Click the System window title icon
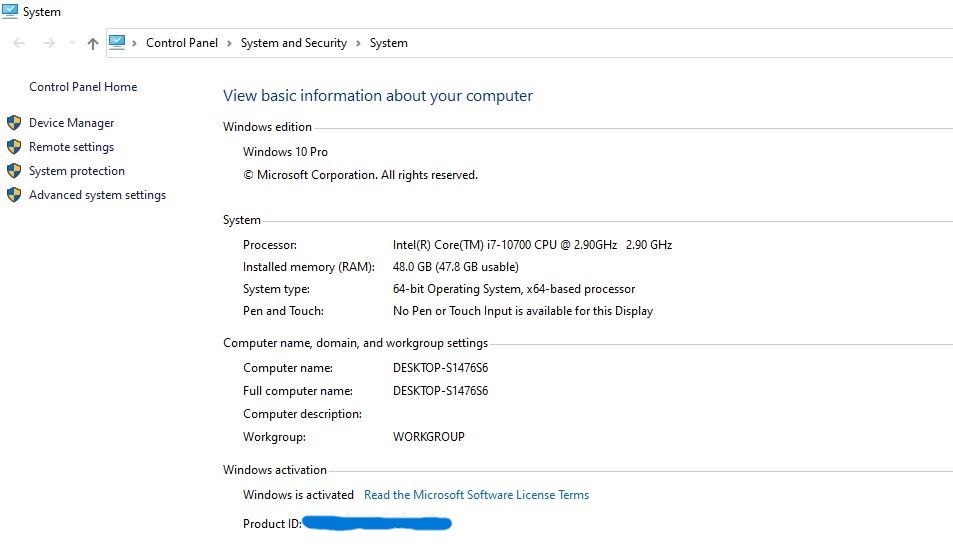Image resolution: width=953 pixels, height=558 pixels. (x=10, y=11)
